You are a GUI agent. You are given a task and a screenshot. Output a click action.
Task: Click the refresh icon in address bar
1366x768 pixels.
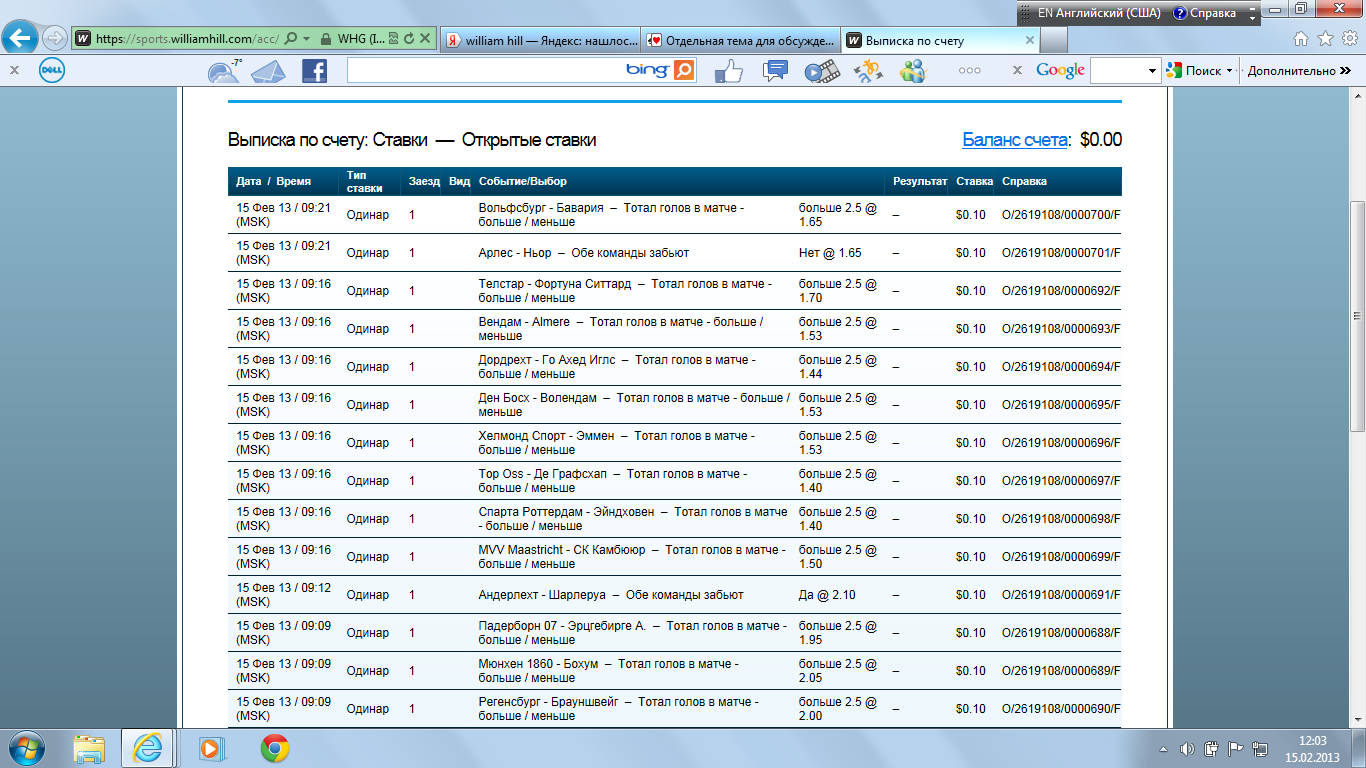408,39
